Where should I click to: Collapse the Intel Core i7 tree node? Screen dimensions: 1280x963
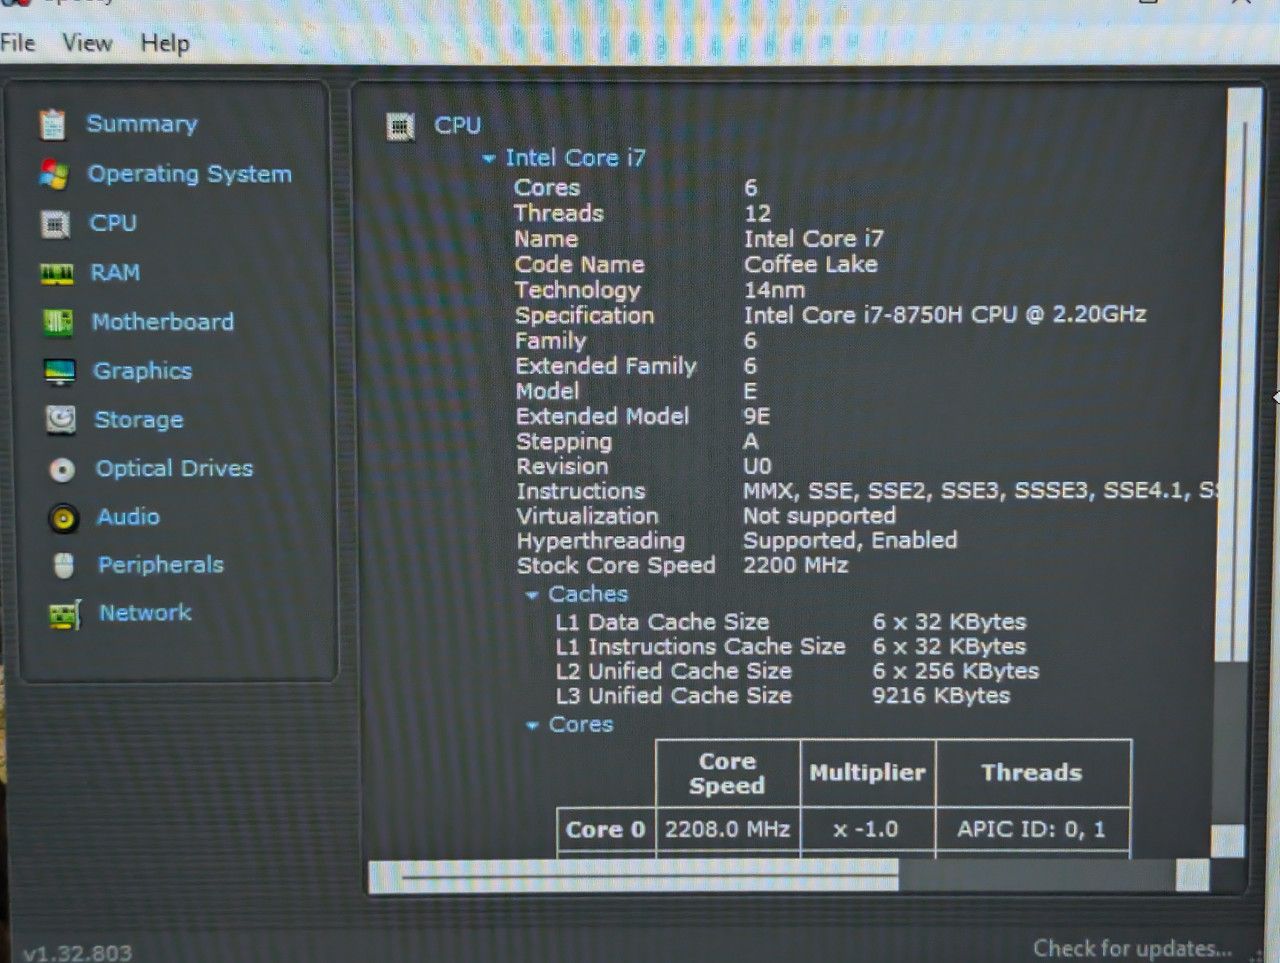[489, 159]
